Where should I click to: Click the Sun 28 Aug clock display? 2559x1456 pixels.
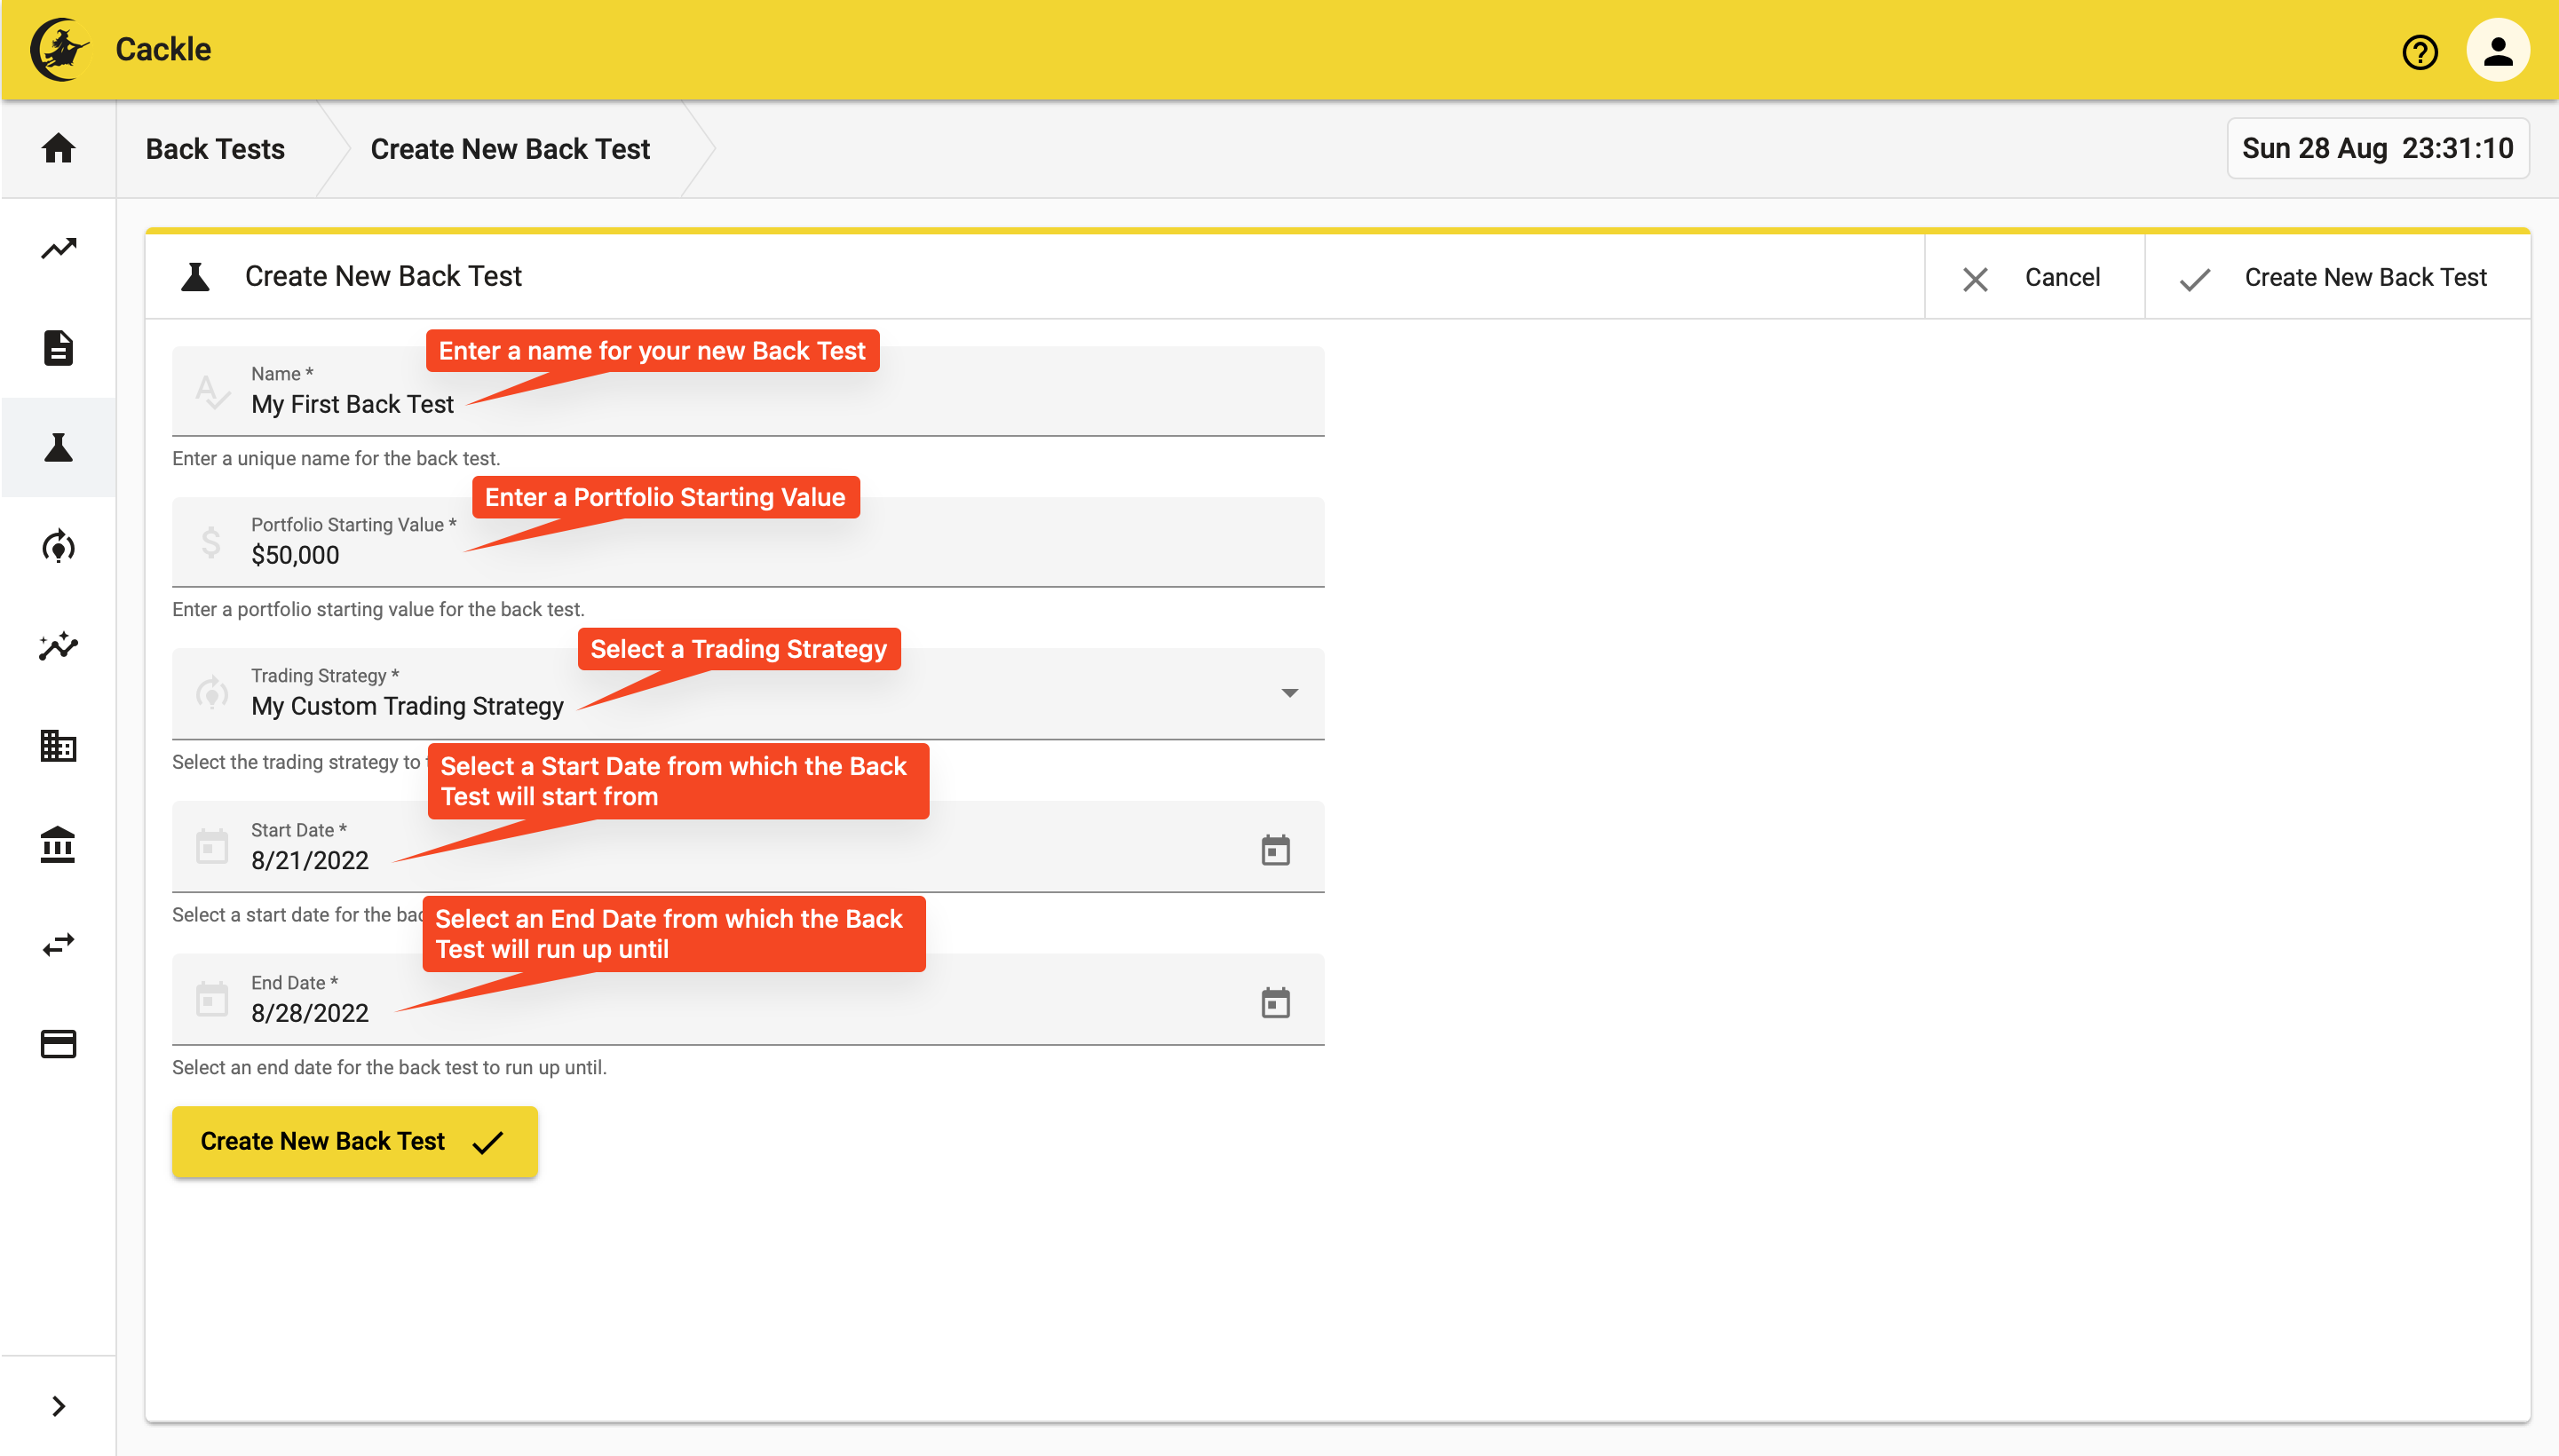pyautogui.click(x=2377, y=149)
